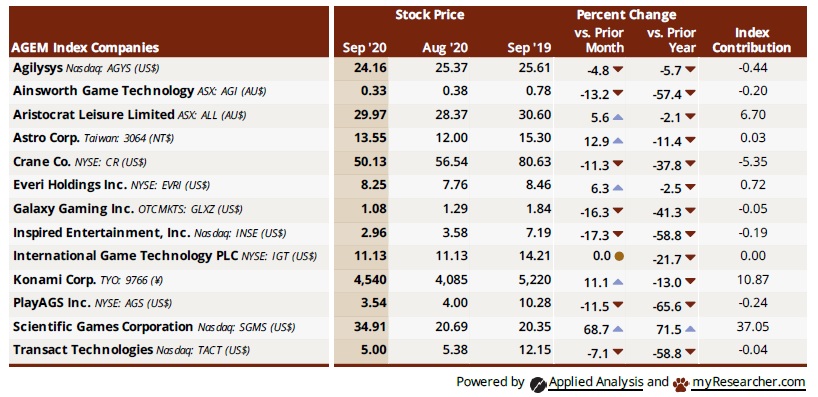Click the up arrow next to Everi 6.3
Image resolution: width=818 pixels, height=397 pixels.
pos(618,188)
